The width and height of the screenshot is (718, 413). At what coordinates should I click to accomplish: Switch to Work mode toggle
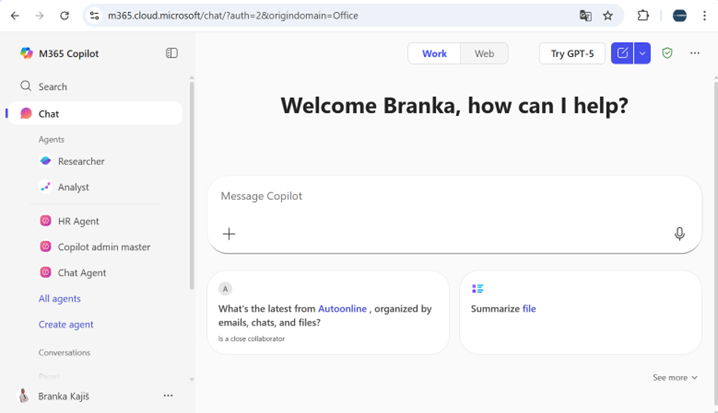(x=434, y=53)
